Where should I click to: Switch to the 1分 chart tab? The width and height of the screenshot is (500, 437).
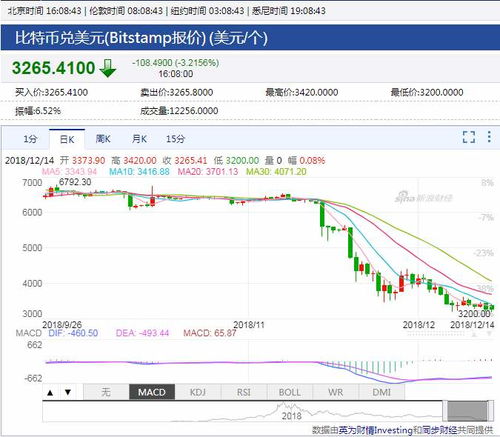click(x=30, y=139)
